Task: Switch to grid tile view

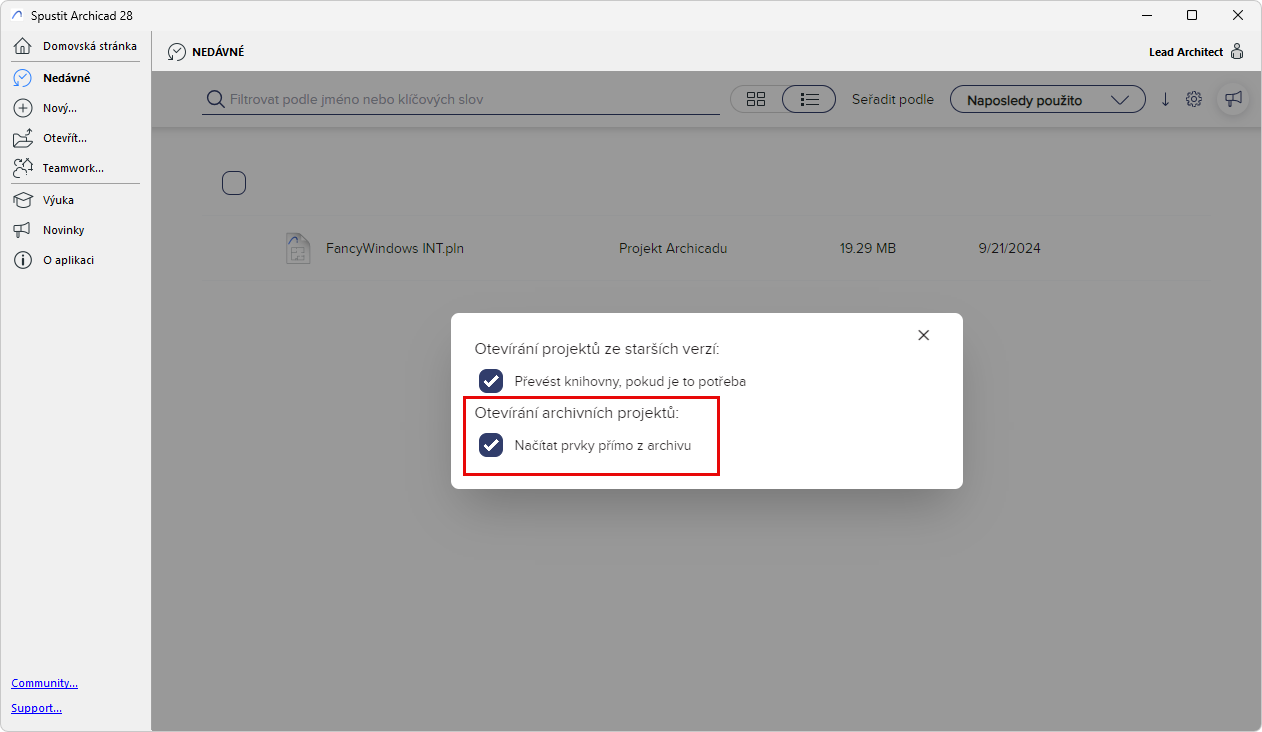Action: 756,99
